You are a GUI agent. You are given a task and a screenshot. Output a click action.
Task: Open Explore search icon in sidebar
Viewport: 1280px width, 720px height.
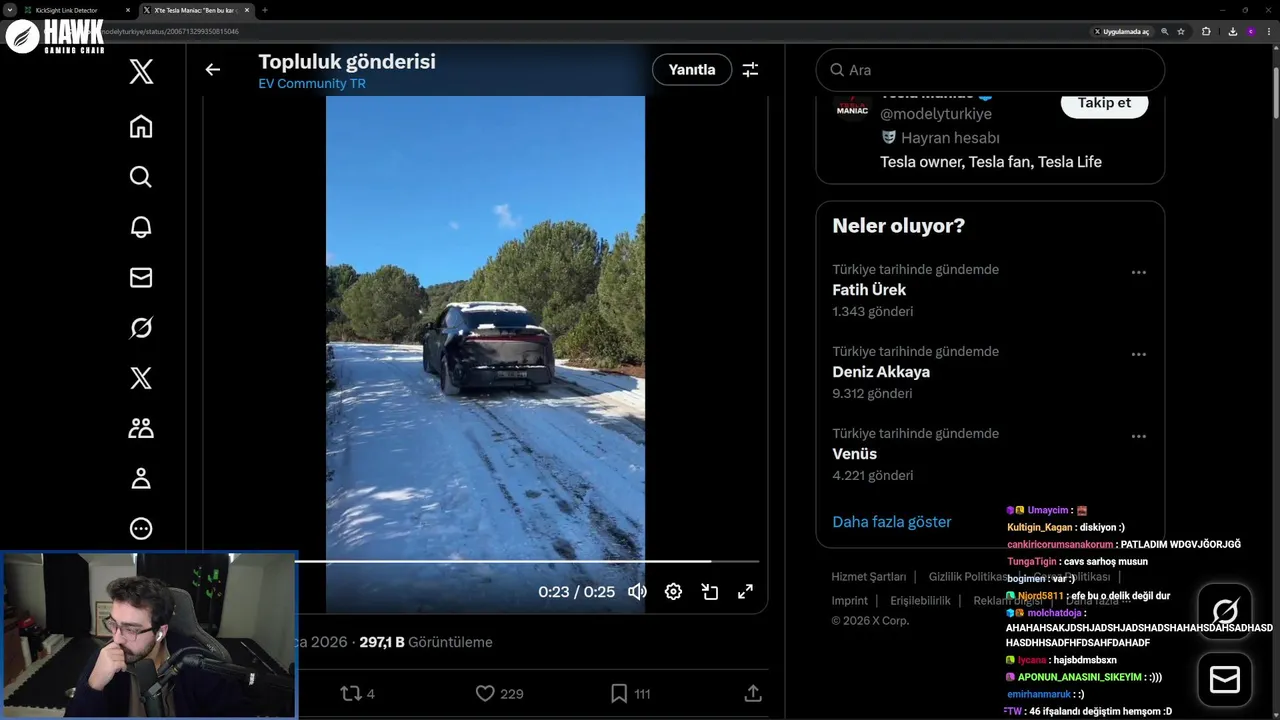[x=141, y=177]
